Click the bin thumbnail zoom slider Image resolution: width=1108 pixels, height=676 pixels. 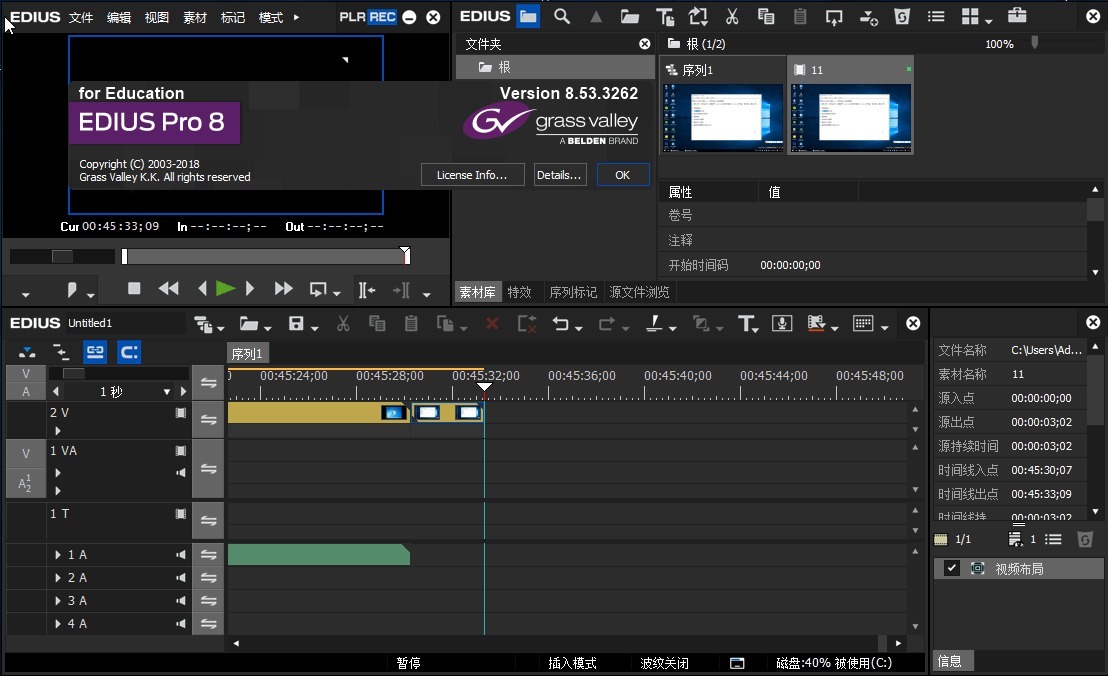click(1035, 43)
